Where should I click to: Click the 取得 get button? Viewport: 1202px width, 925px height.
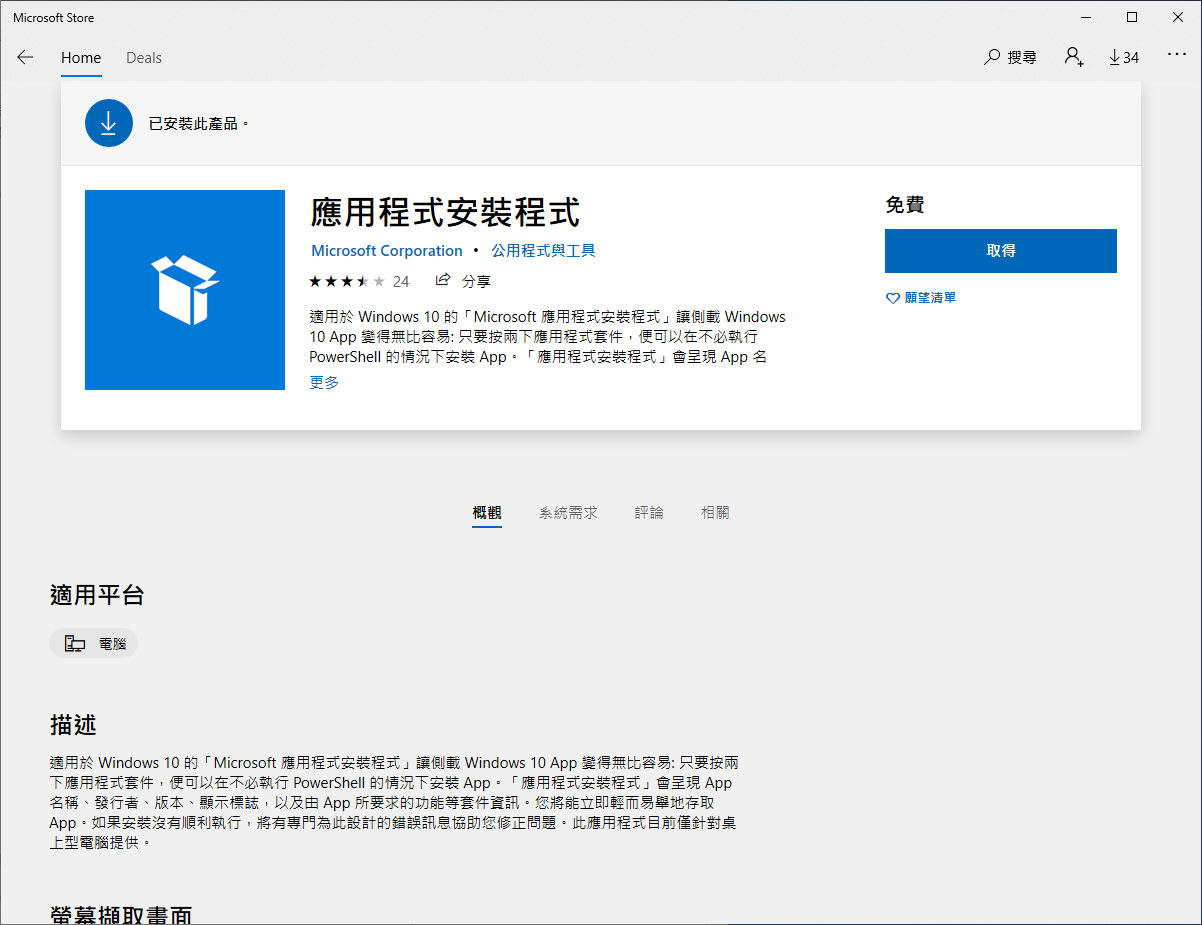(x=1001, y=251)
